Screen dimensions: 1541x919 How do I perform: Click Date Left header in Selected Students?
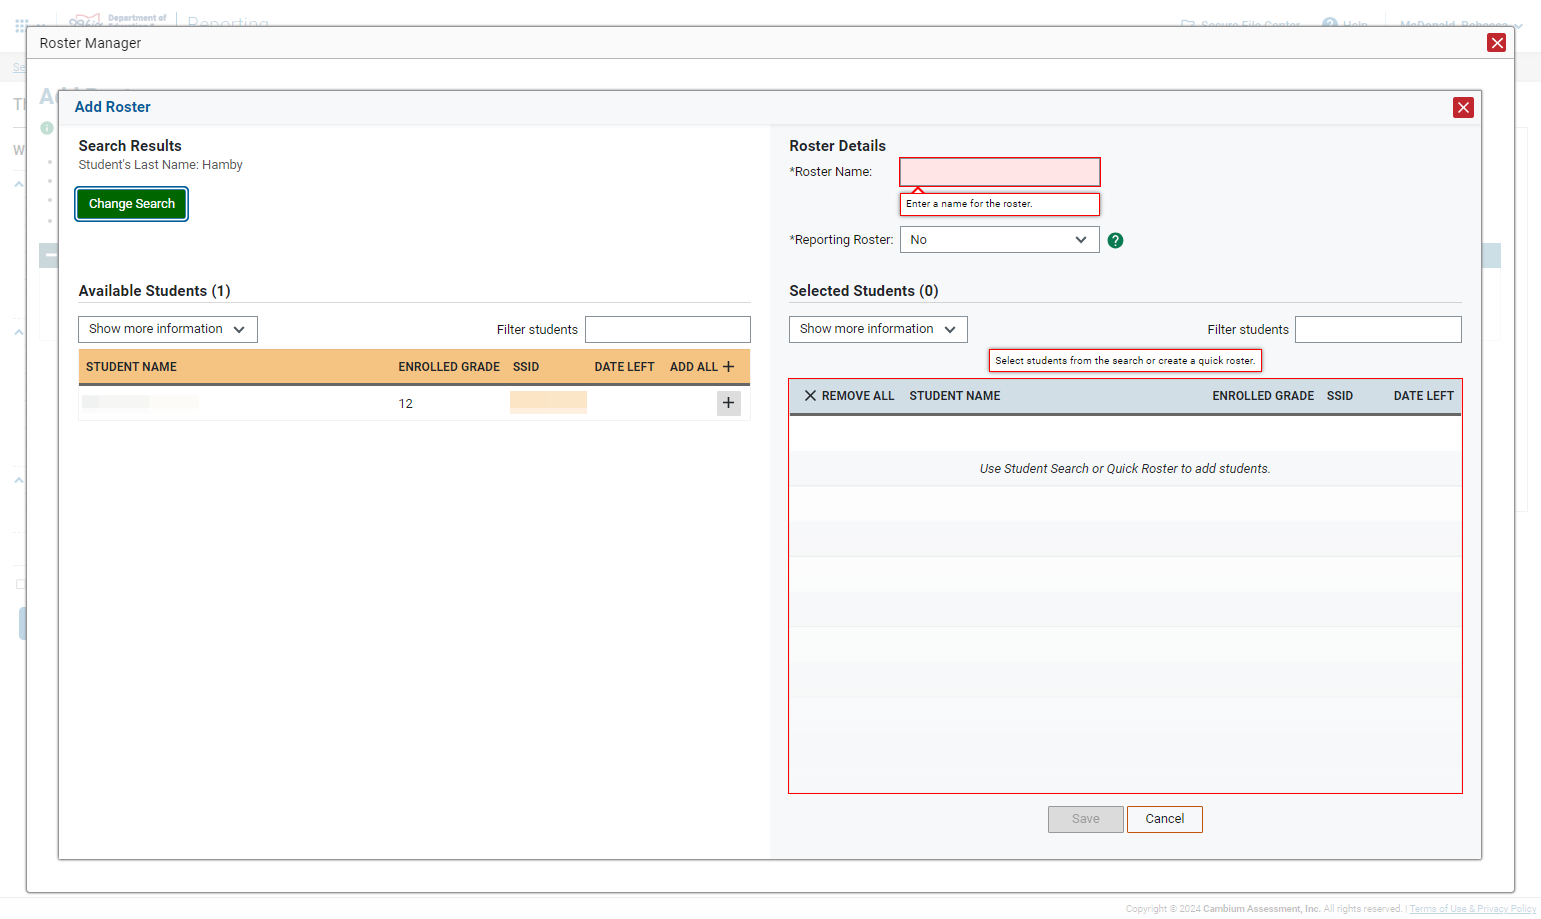(1424, 396)
